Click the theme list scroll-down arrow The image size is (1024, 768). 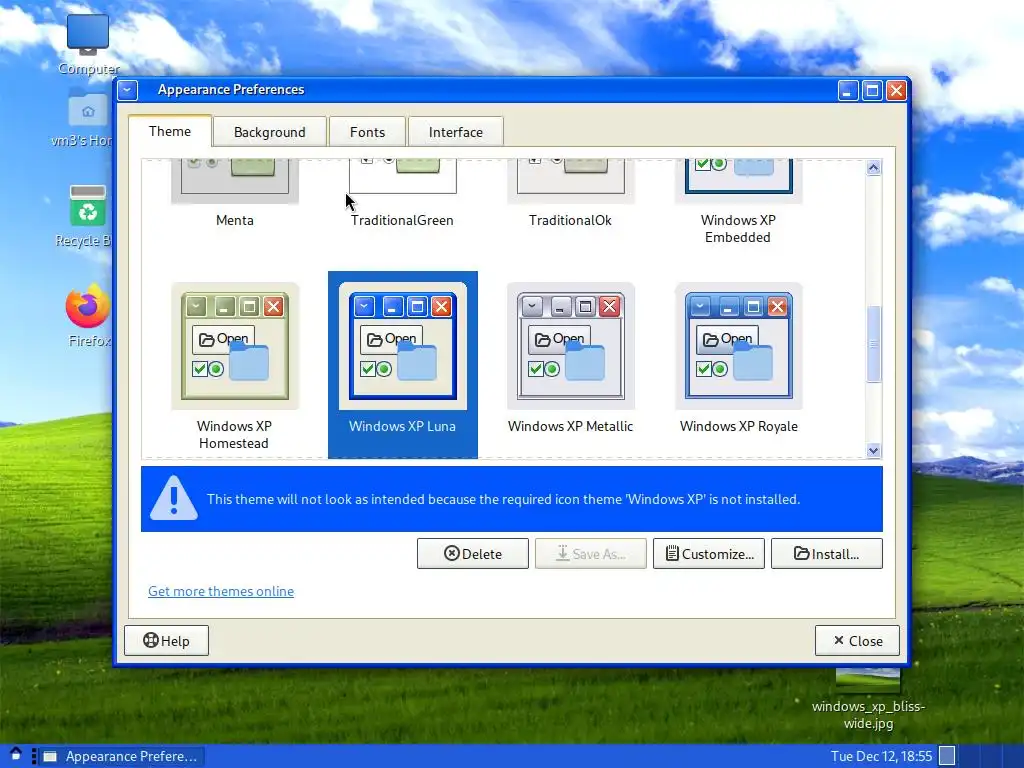click(873, 450)
